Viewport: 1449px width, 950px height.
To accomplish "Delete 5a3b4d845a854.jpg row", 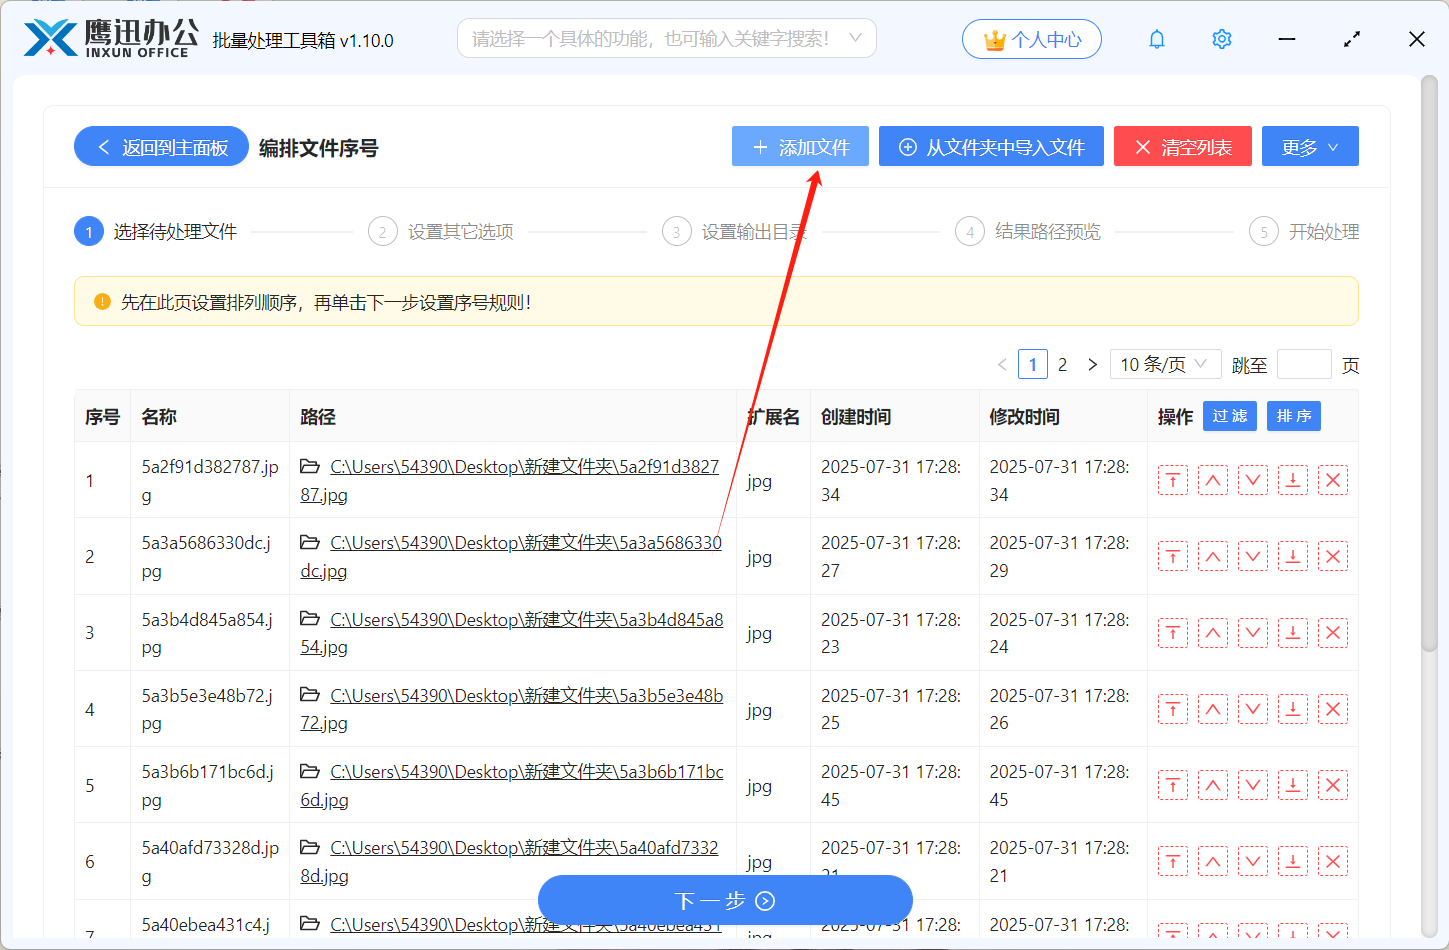I will 1333,633.
